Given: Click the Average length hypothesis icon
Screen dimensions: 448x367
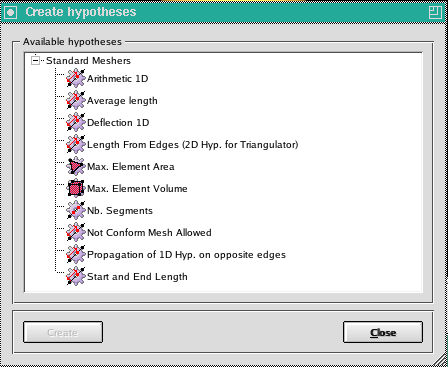Looking at the screenshot, I should pyautogui.click(x=76, y=100).
